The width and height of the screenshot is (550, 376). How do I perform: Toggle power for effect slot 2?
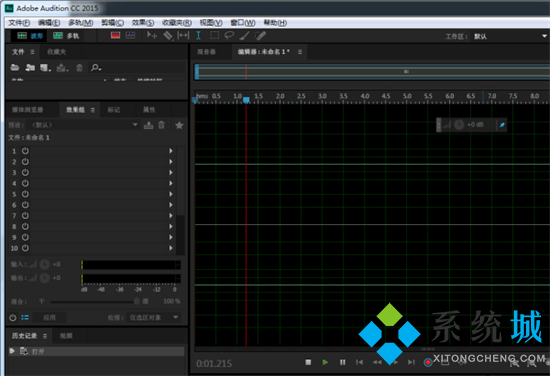(x=25, y=162)
